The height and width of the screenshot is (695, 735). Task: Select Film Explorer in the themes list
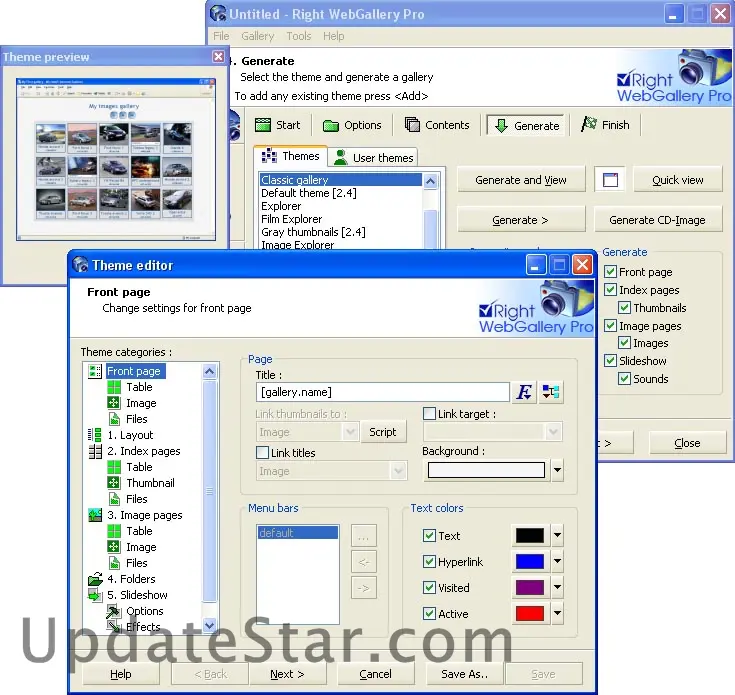pyautogui.click(x=292, y=219)
